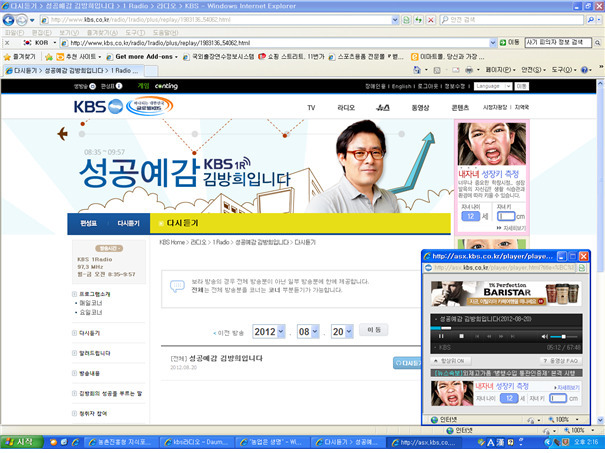
Task: Click the airplane icon on the banner
Action: [63, 134]
